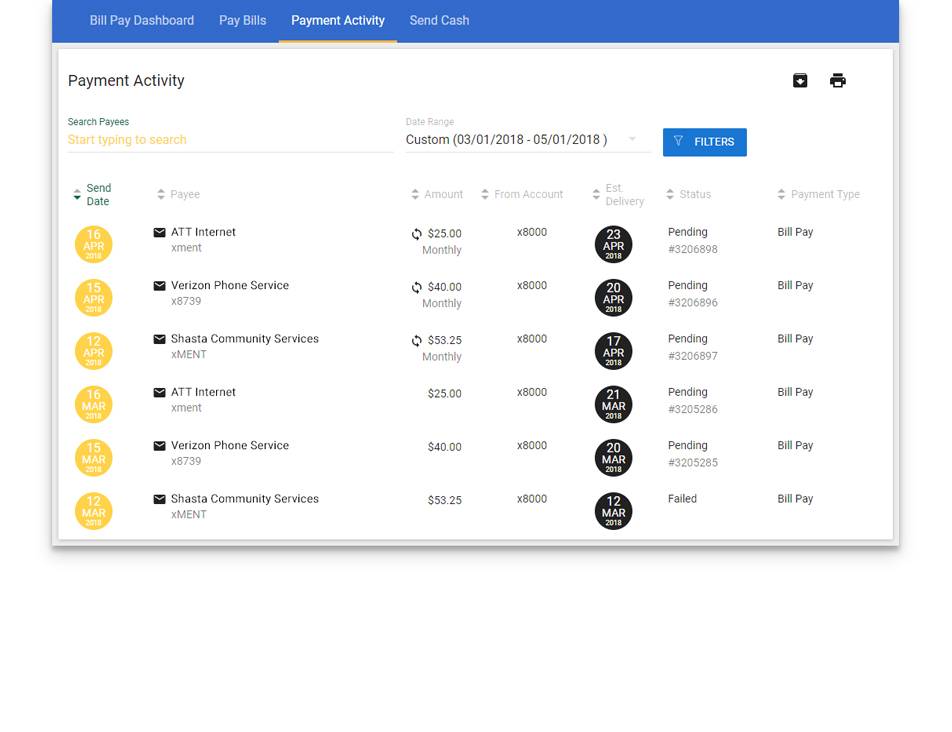Click recurring icon next to $25.00 Monthly
952x732 pixels.
pyautogui.click(x=416, y=234)
